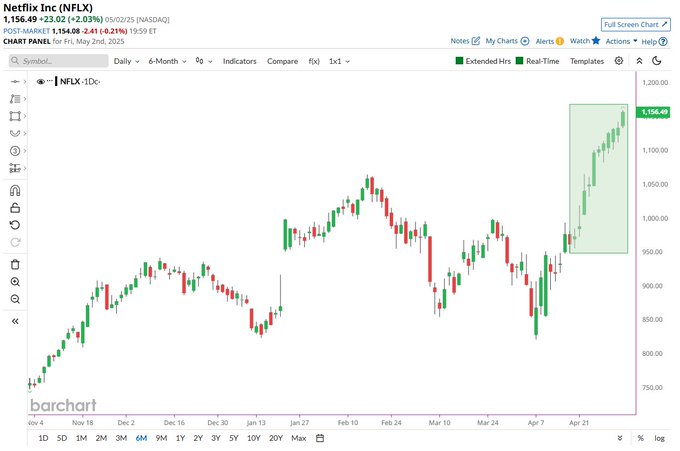The image size is (680, 451).
Task: Select the 1D time range
Action: click(43, 438)
